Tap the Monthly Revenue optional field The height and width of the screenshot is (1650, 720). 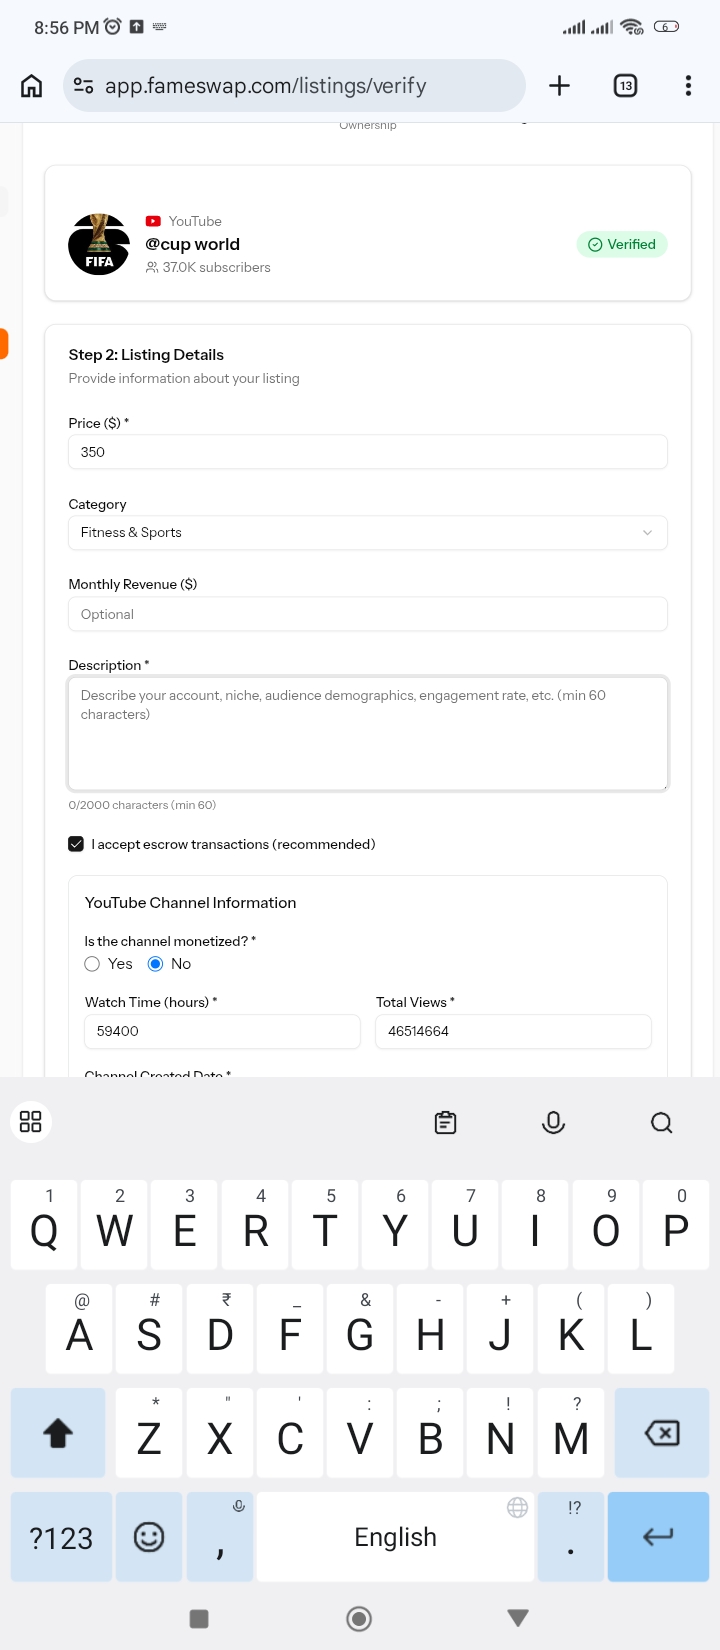coord(368,614)
